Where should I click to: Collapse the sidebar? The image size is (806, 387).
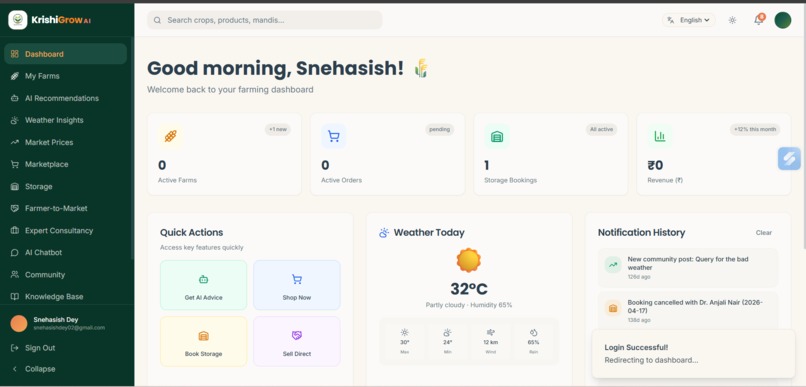65,369
